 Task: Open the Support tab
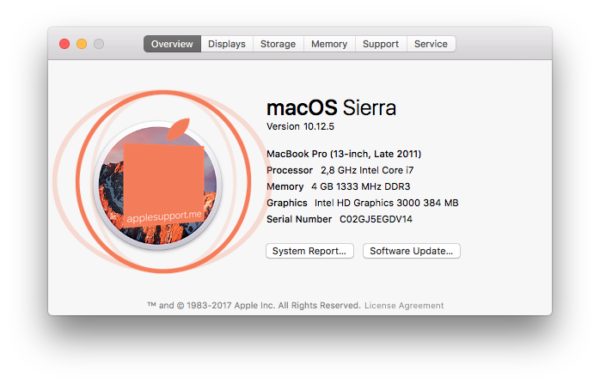click(x=381, y=44)
